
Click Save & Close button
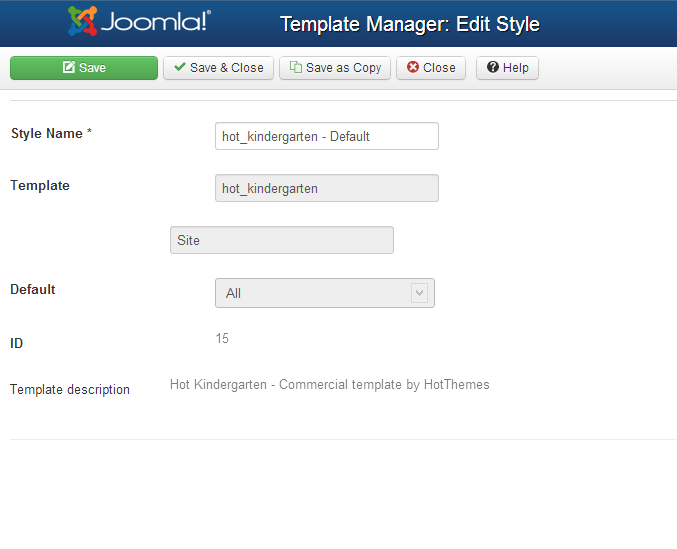click(x=218, y=68)
